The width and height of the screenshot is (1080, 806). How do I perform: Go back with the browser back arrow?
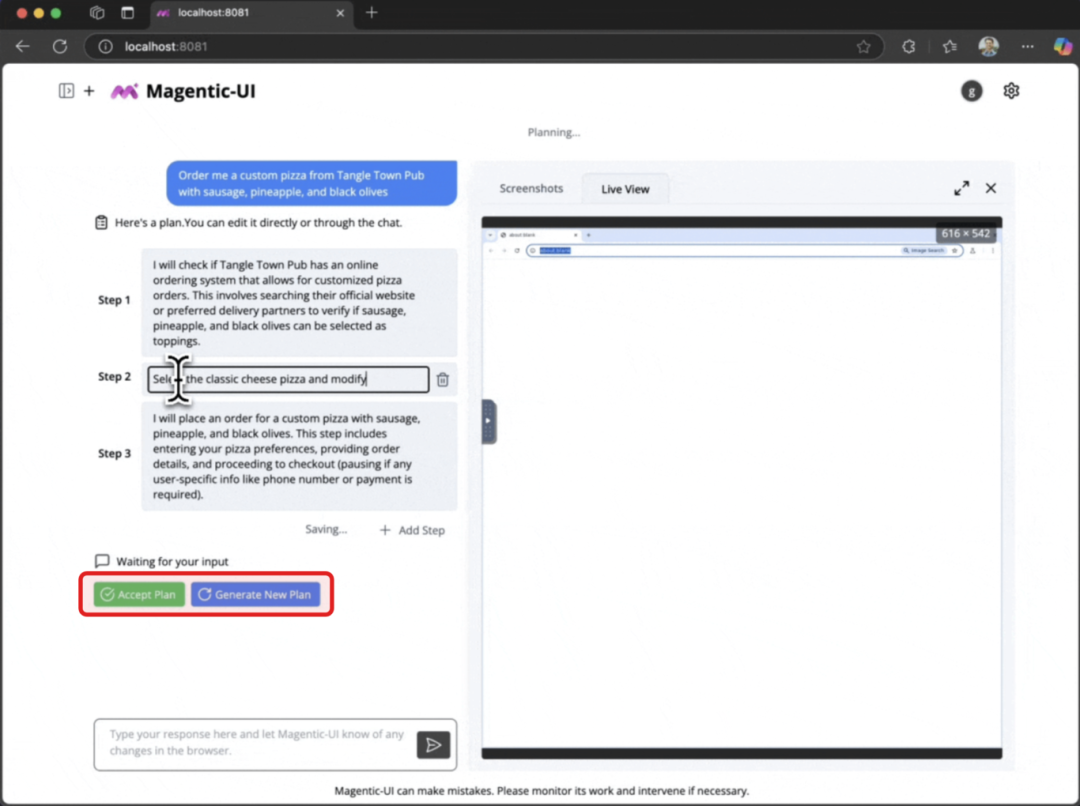tap(23, 46)
